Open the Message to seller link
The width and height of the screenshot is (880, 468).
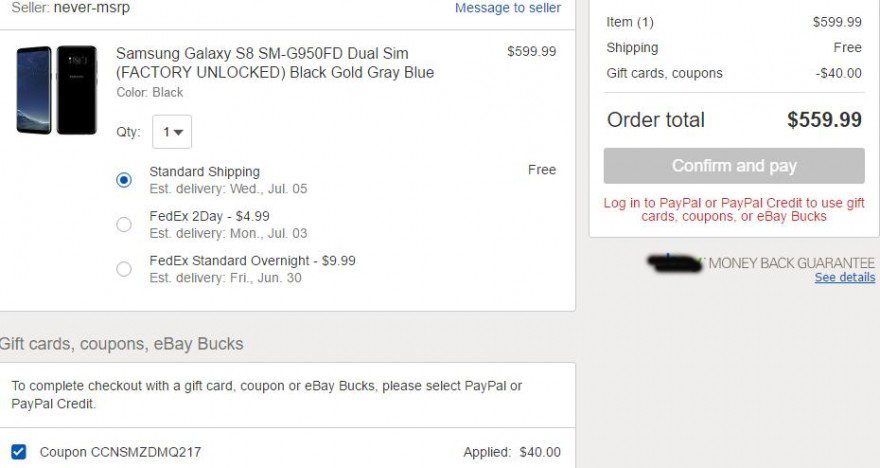tap(507, 8)
